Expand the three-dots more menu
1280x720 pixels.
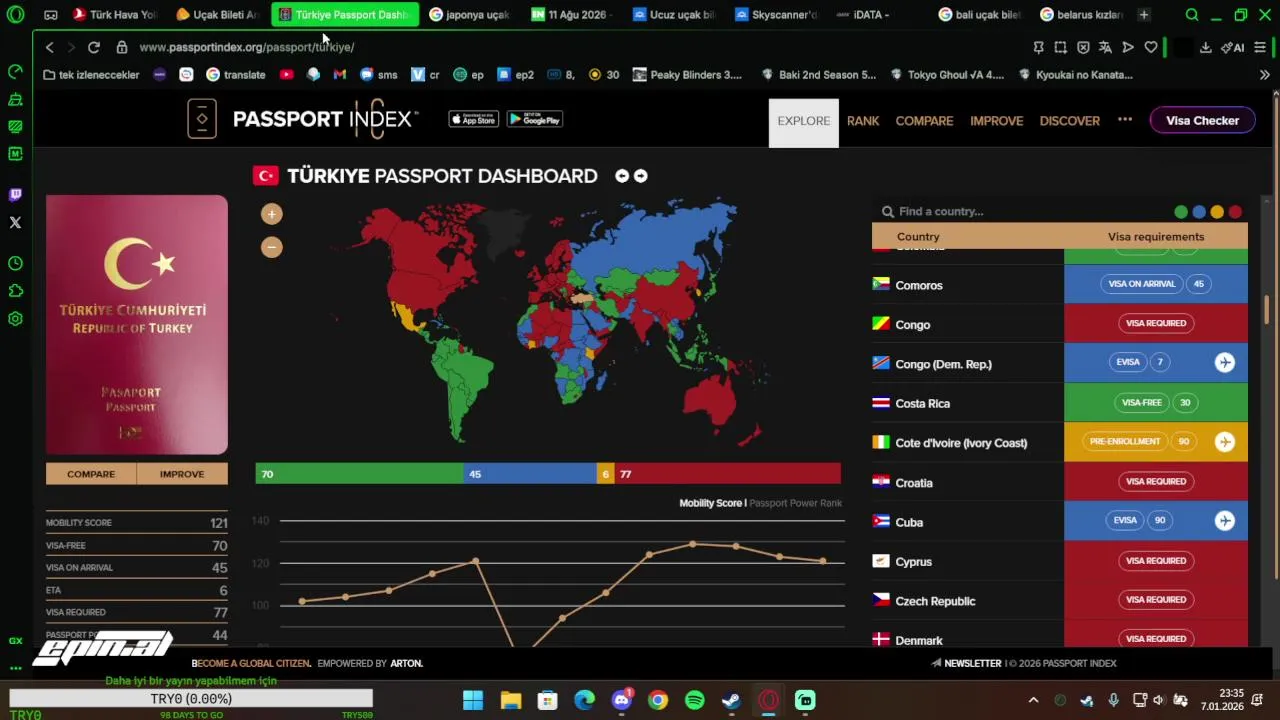point(1125,119)
